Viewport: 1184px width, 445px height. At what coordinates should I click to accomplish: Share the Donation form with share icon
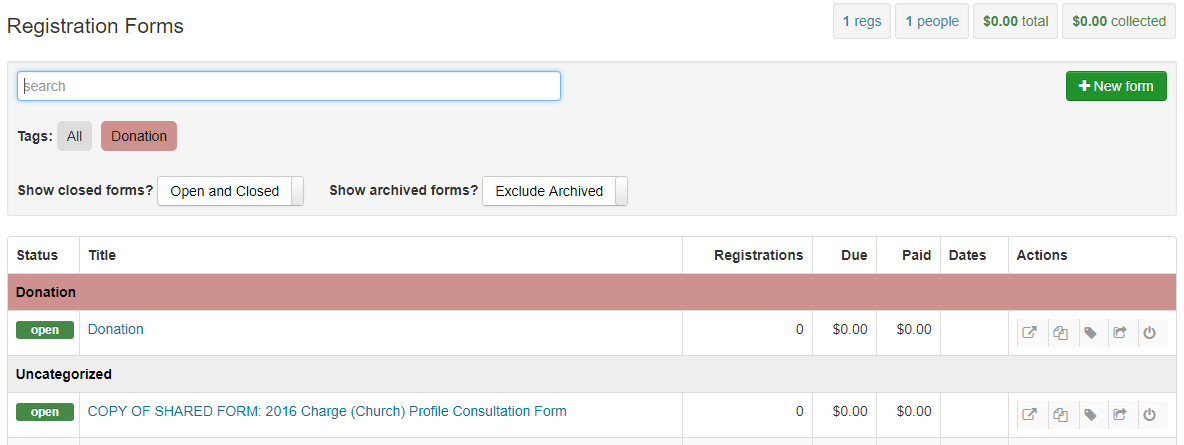(1121, 332)
